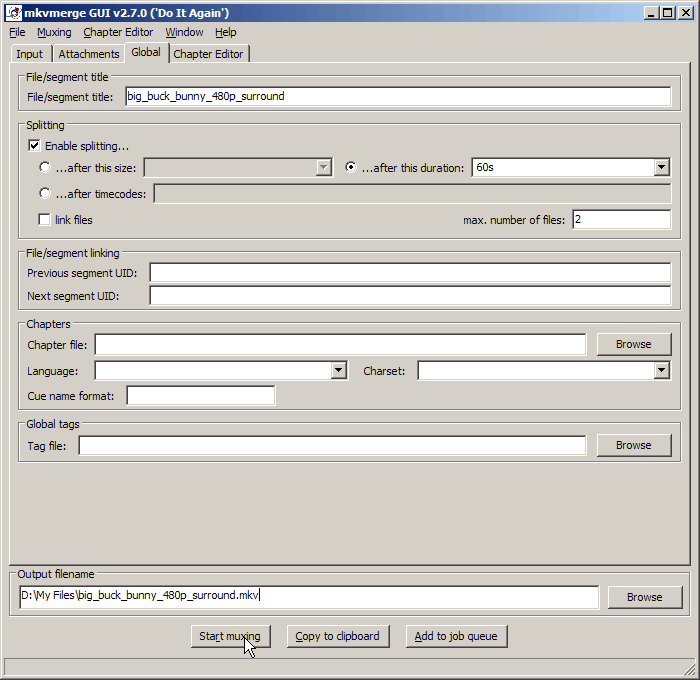Uncheck the Enable splitting checkbox
700x680 pixels.
[x=34, y=146]
